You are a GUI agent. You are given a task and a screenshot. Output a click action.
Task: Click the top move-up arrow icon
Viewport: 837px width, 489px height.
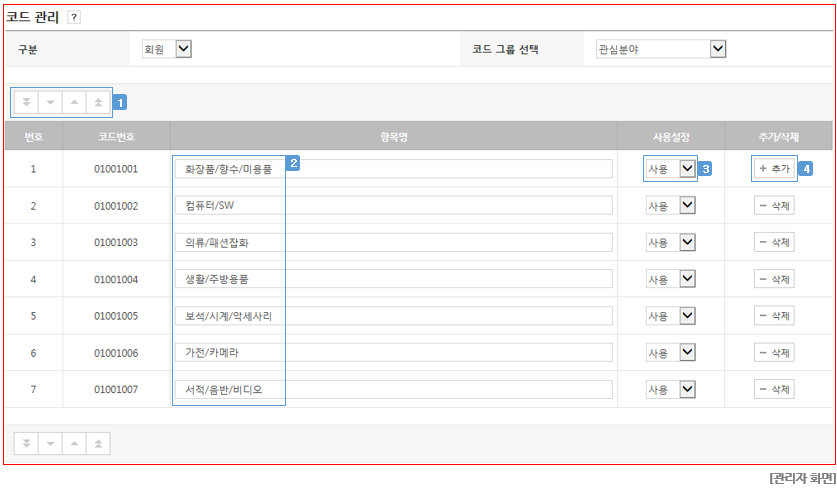[74, 102]
